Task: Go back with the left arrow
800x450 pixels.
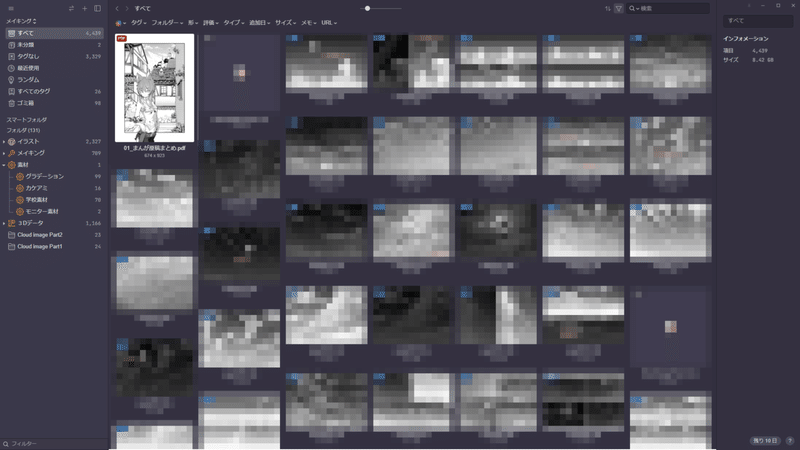Action: (117, 9)
